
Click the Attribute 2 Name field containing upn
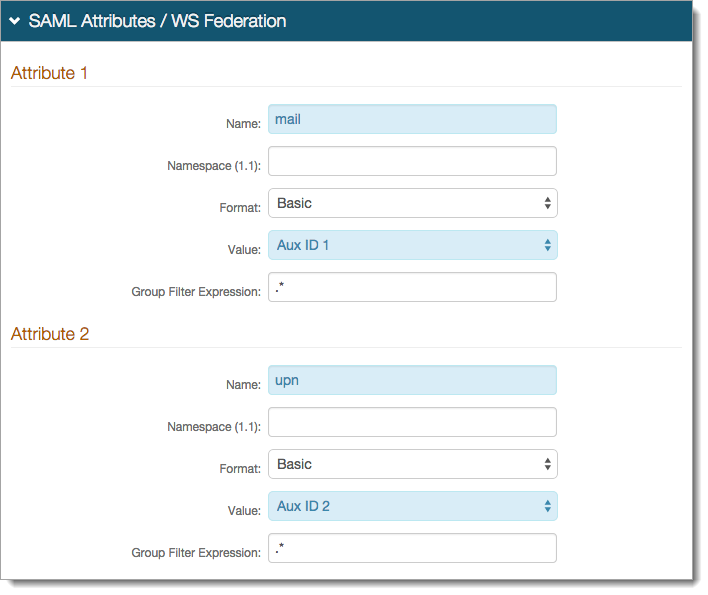click(x=412, y=380)
